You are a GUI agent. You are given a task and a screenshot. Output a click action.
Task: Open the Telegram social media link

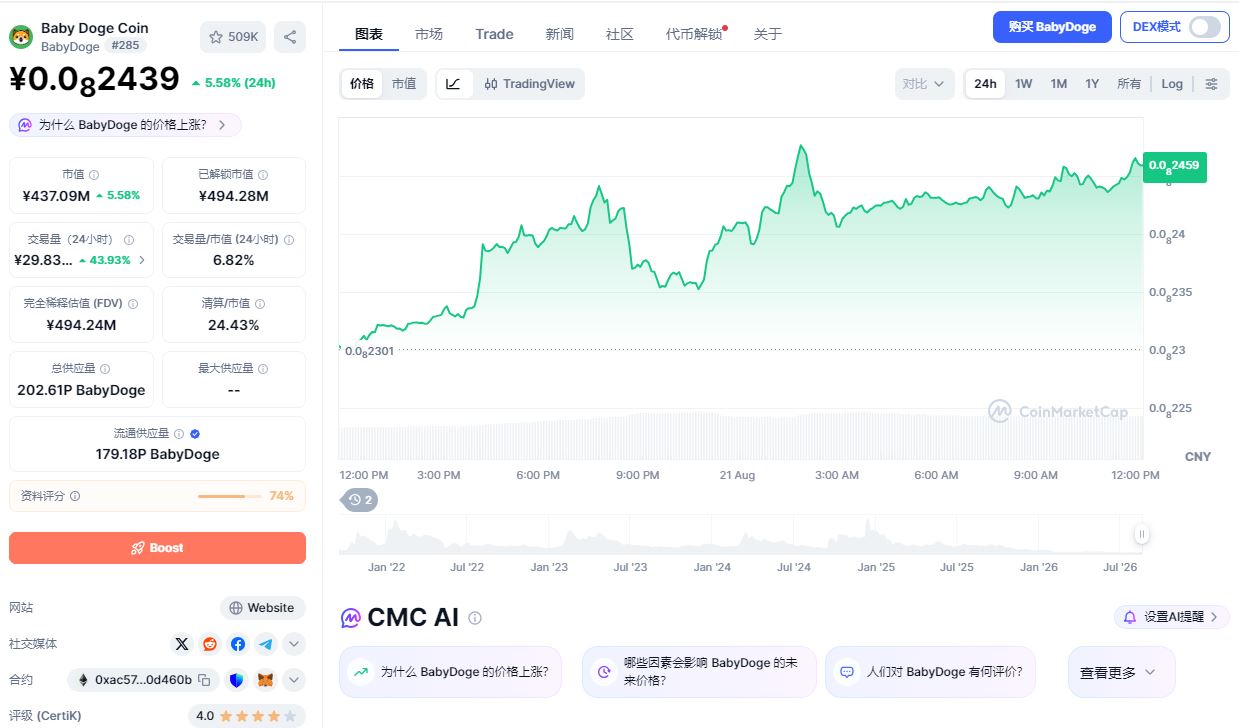[265, 644]
